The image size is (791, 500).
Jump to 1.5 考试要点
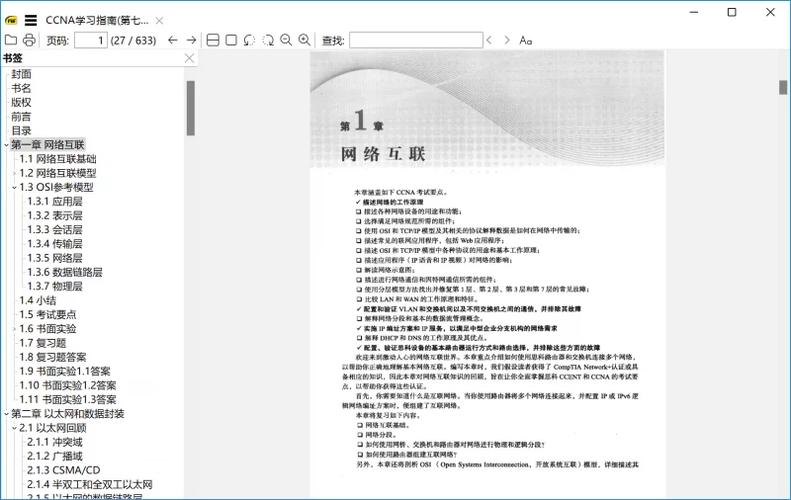[x=47, y=314]
